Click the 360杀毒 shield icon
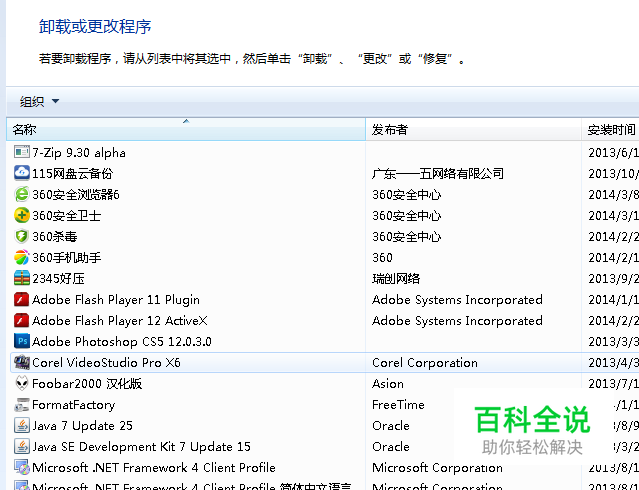The height and width of the screenshot is (490, 639). click(x=22, y=236)
